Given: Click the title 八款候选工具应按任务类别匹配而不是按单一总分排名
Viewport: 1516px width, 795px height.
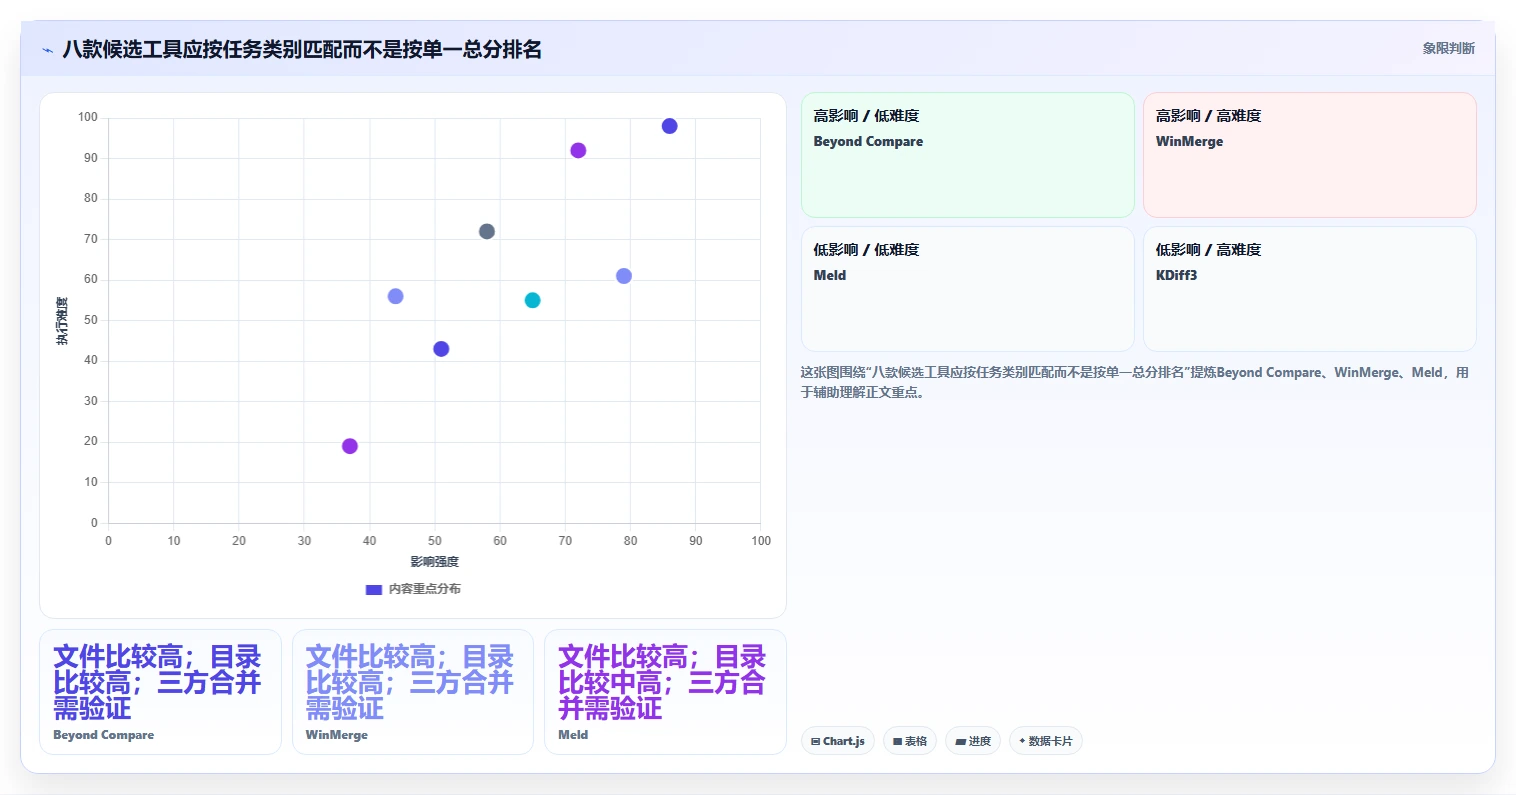Looking at the screenshot, I should tap(302, 49).
